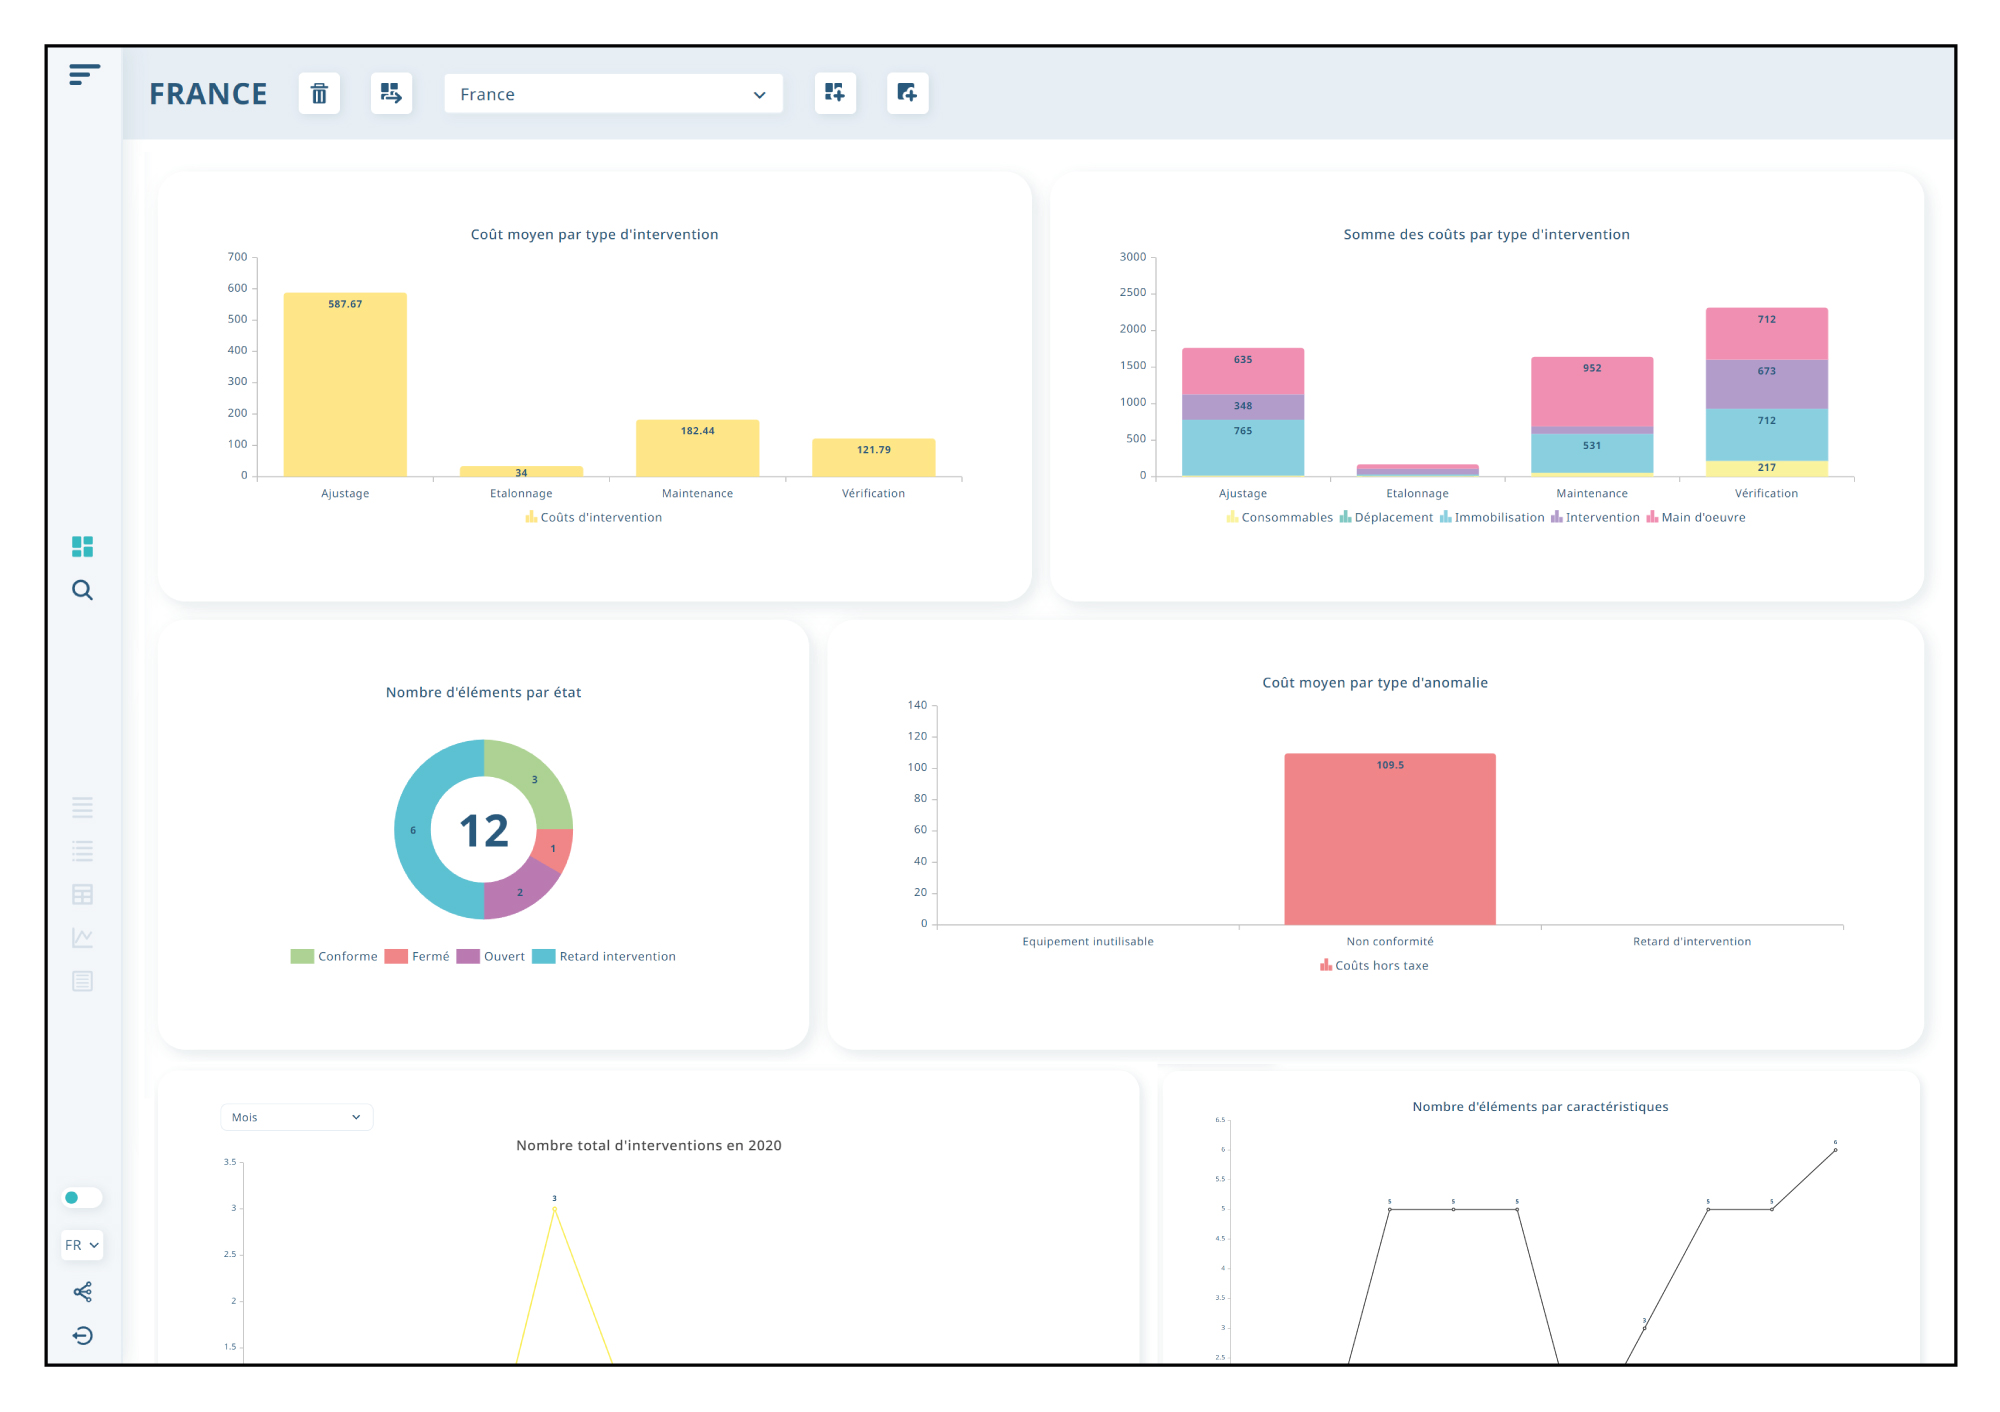Click the logout icon in the sidebar
The image size is (2000, 1412).
[x=82, y=1335]
